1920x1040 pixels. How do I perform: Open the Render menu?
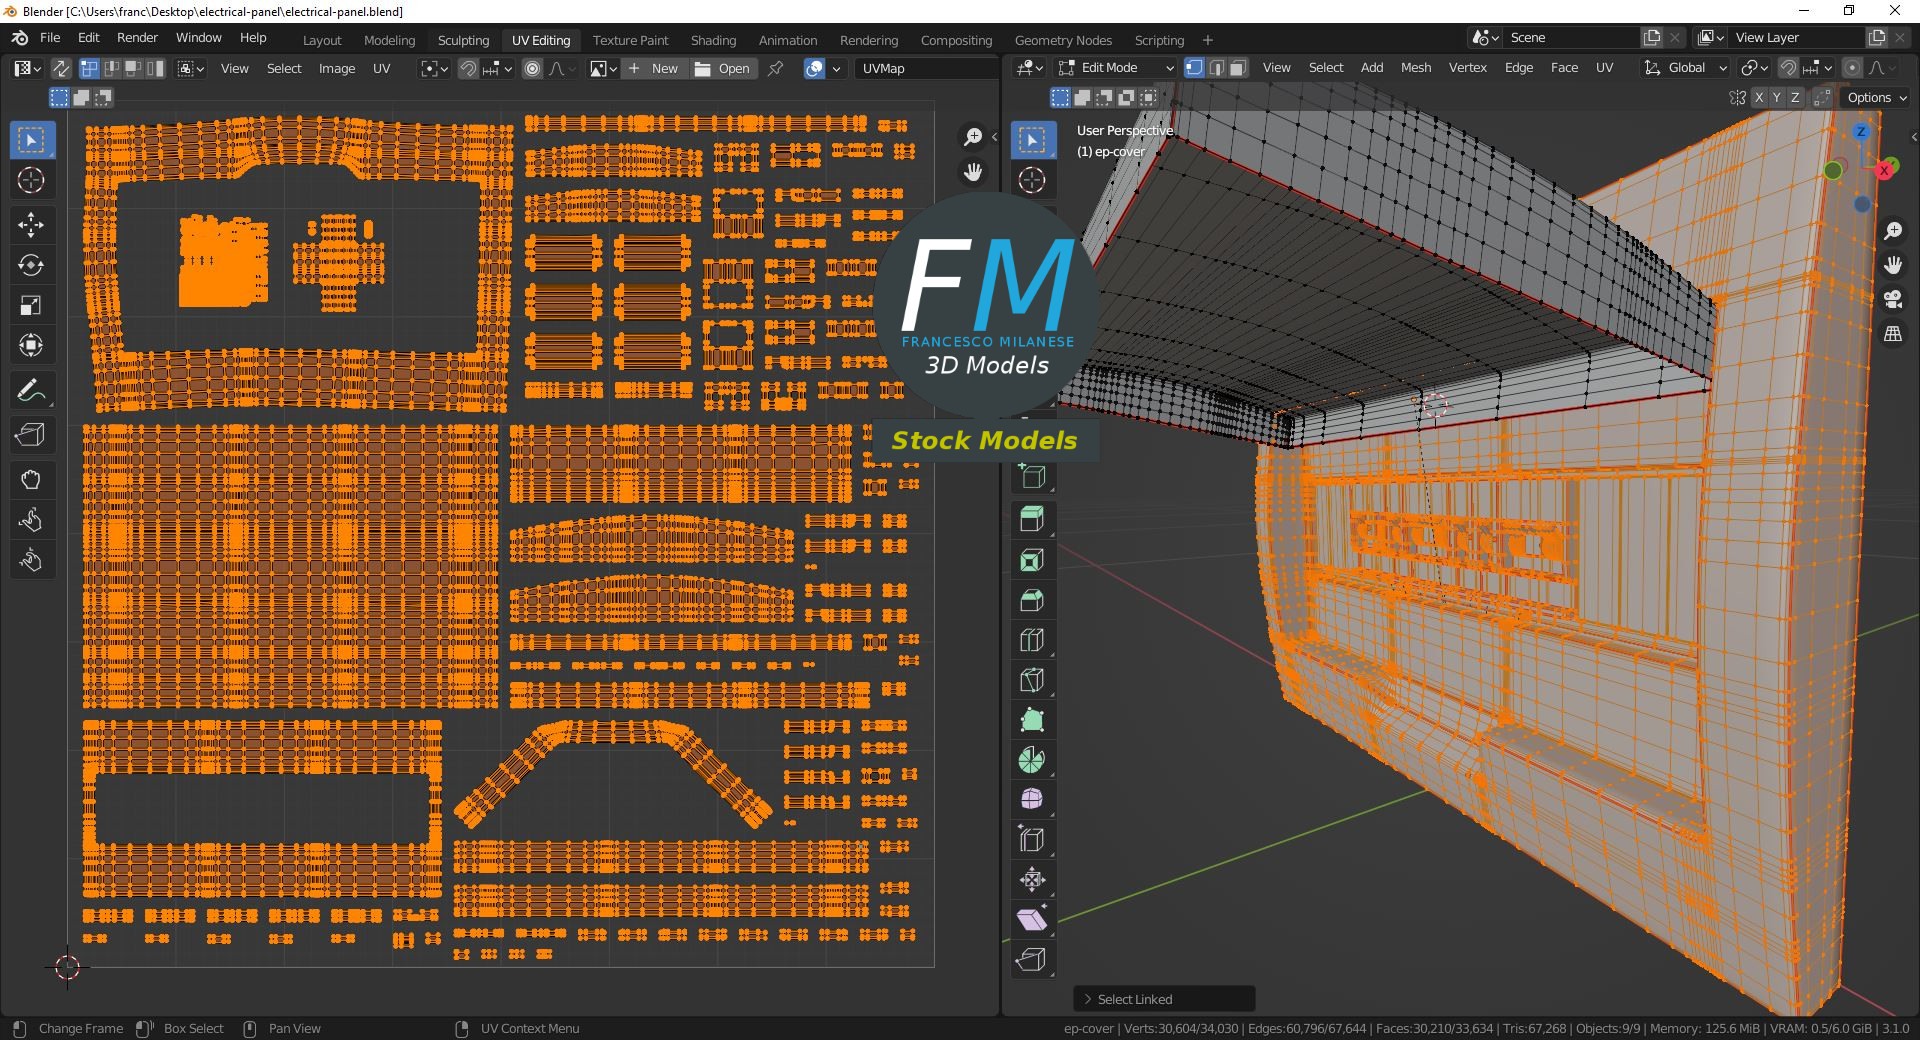click(x=137, y=37)
